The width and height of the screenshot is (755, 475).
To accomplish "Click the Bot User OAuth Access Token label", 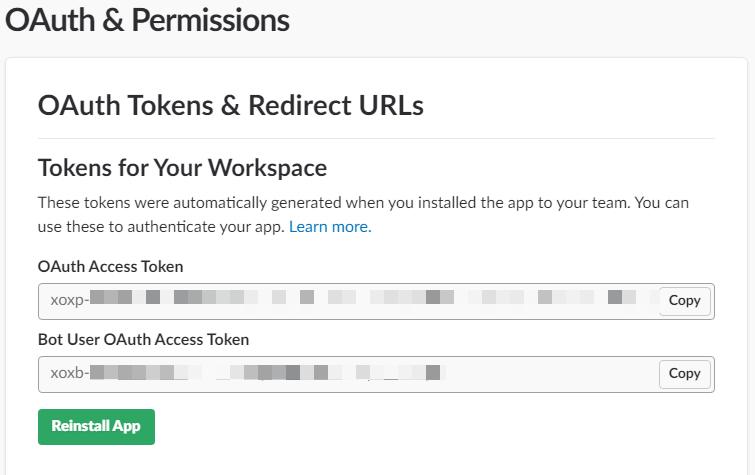I will [143, 339].
